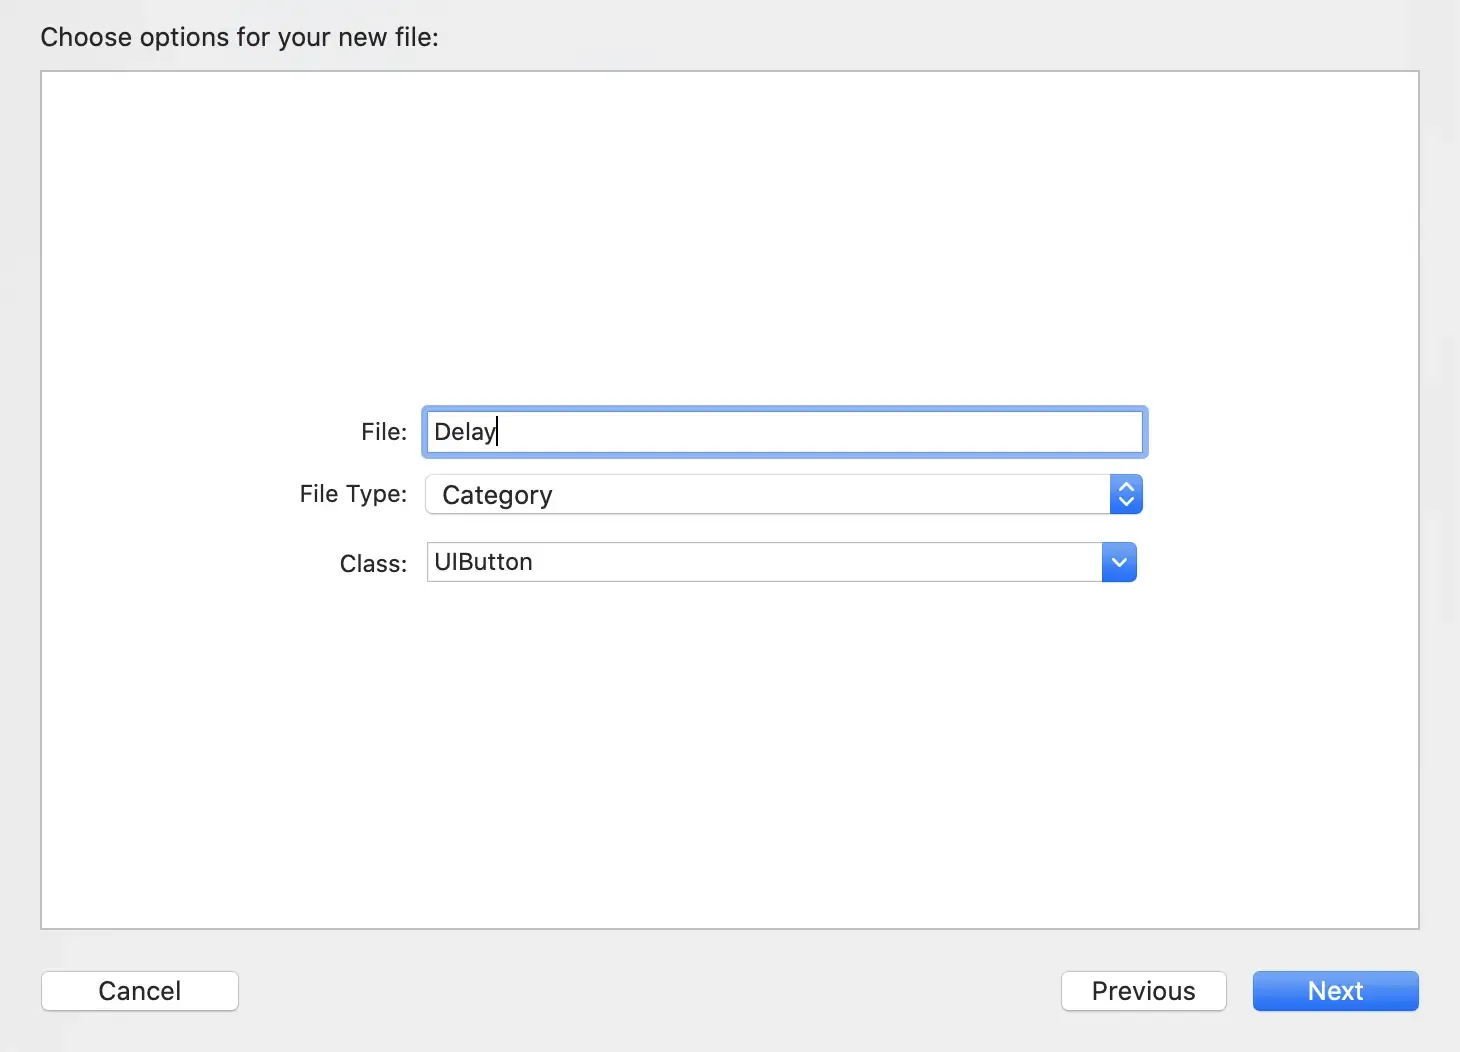The width and height of the screenshot is (1460, 1052).
Task: Click the File Type up-down arrows icon
Action: click(1126, 495)
